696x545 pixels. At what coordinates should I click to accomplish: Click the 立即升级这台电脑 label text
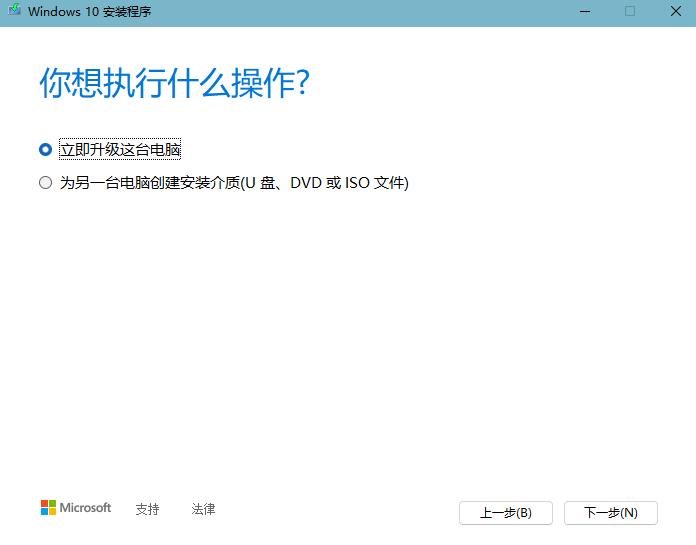[x=120, y=150]
